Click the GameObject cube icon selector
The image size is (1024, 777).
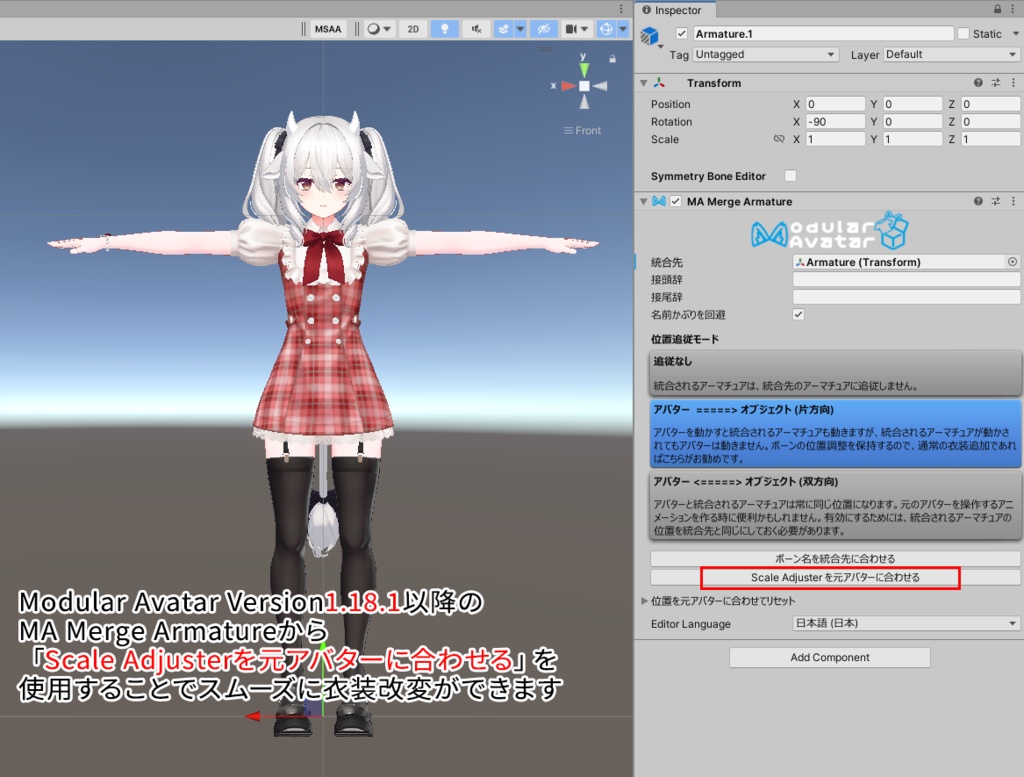[650, 37]
